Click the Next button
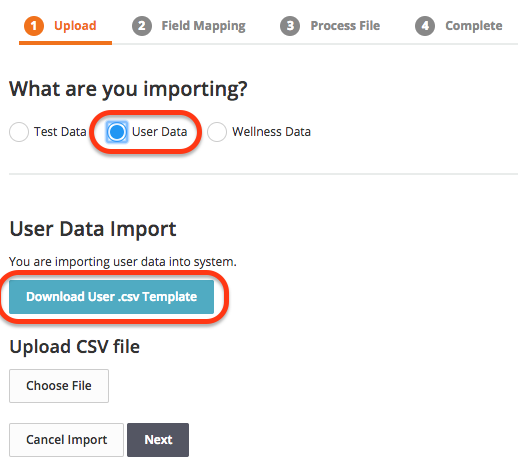Image resolution: width=518 pixels, height=474 pixels. [x=158, y=440]
